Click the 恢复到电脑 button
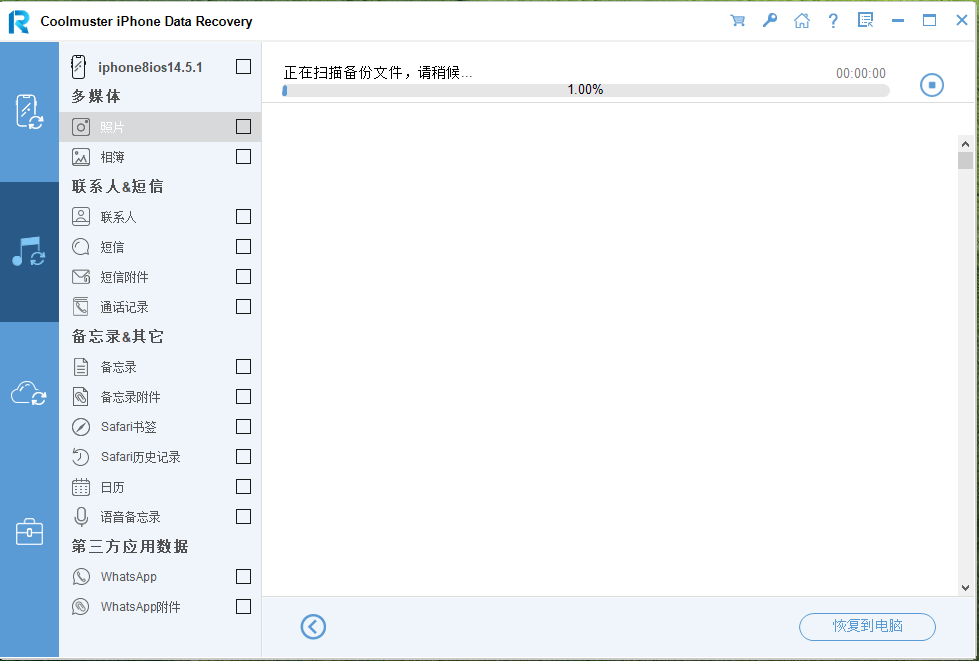This screenshot has height=661, width=979. point(867,627)
